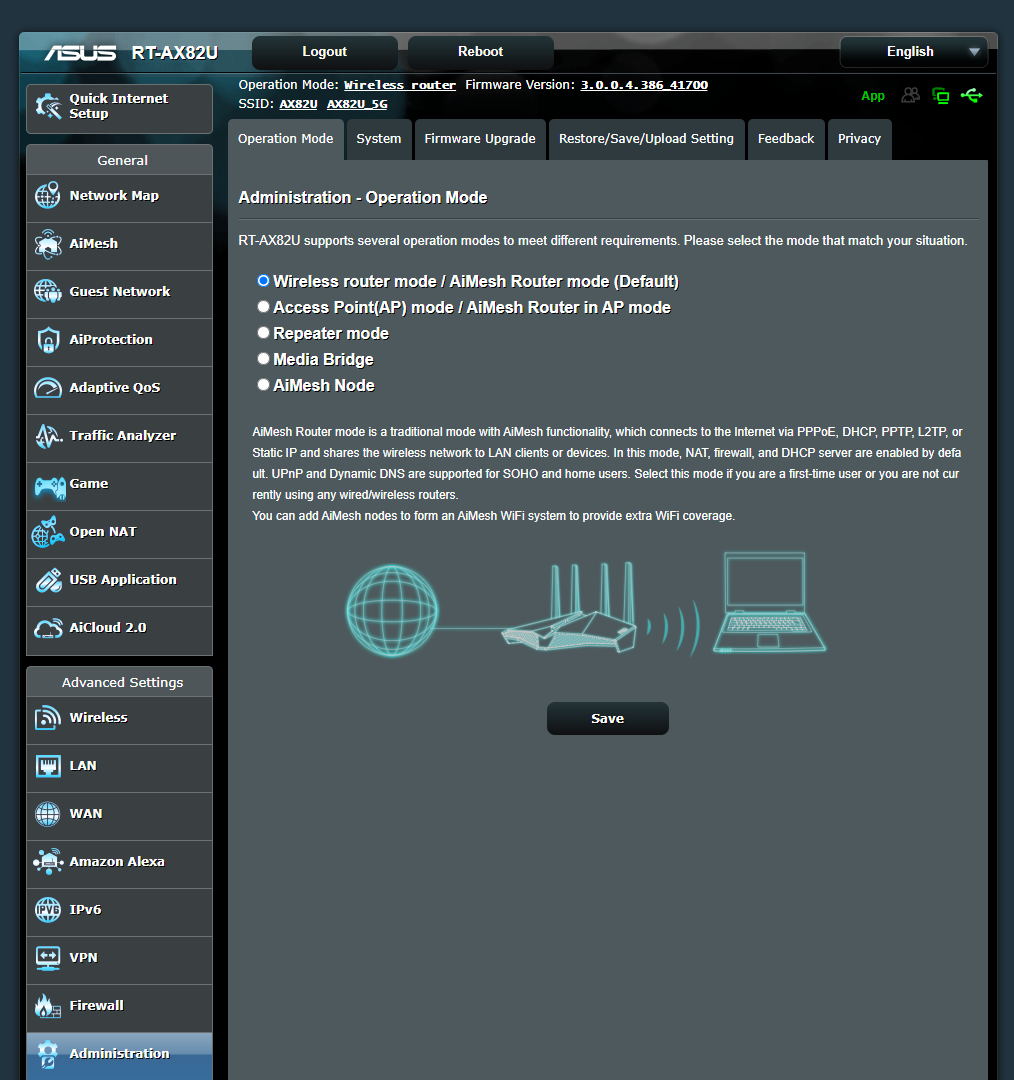Open the Firewall flame icon

[48, 1006]
